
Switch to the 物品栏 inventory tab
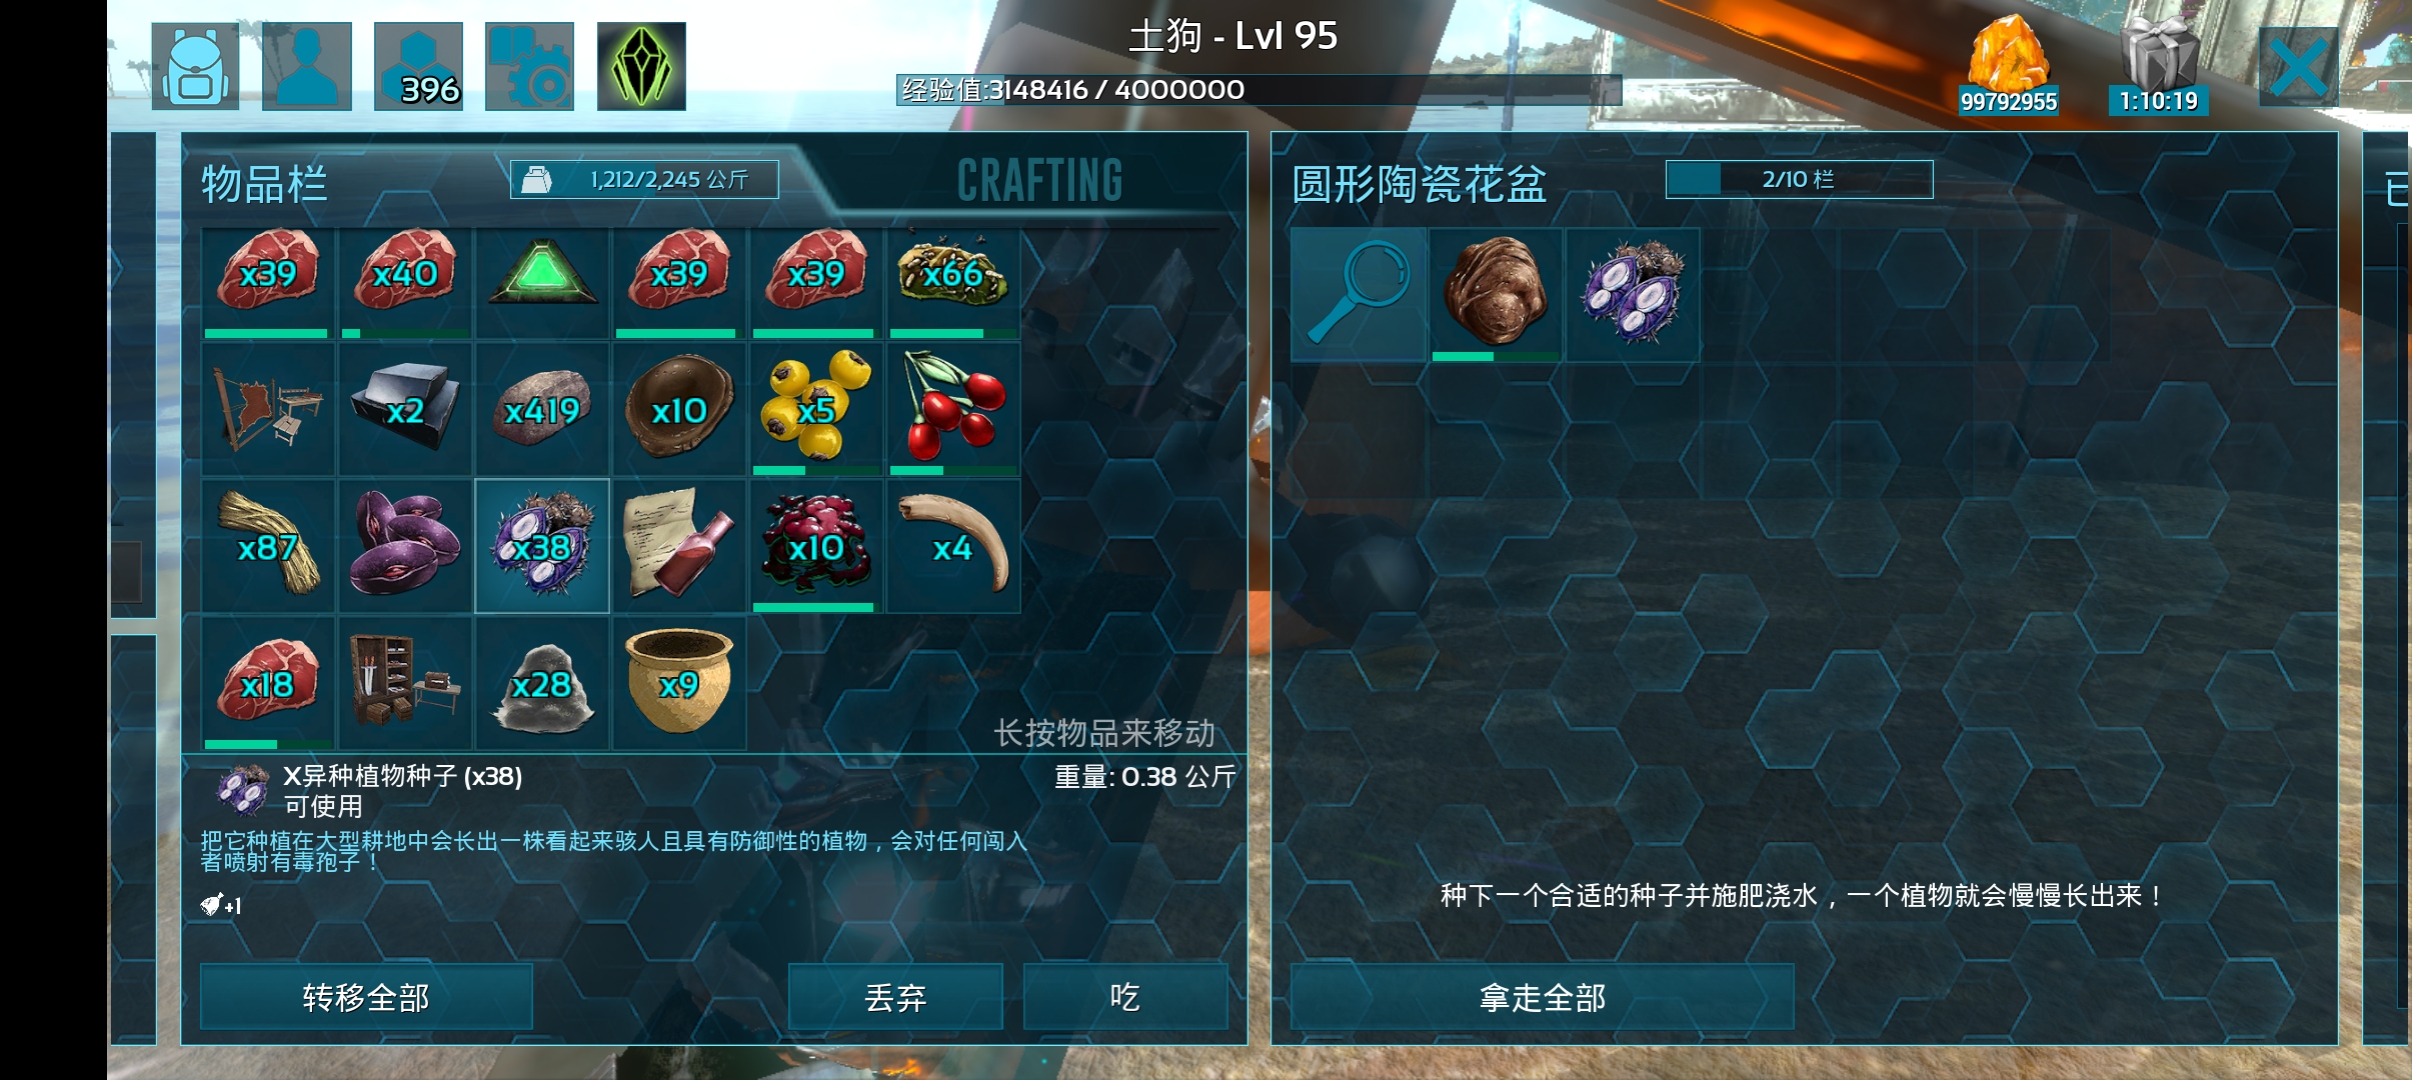coord(264,184)
